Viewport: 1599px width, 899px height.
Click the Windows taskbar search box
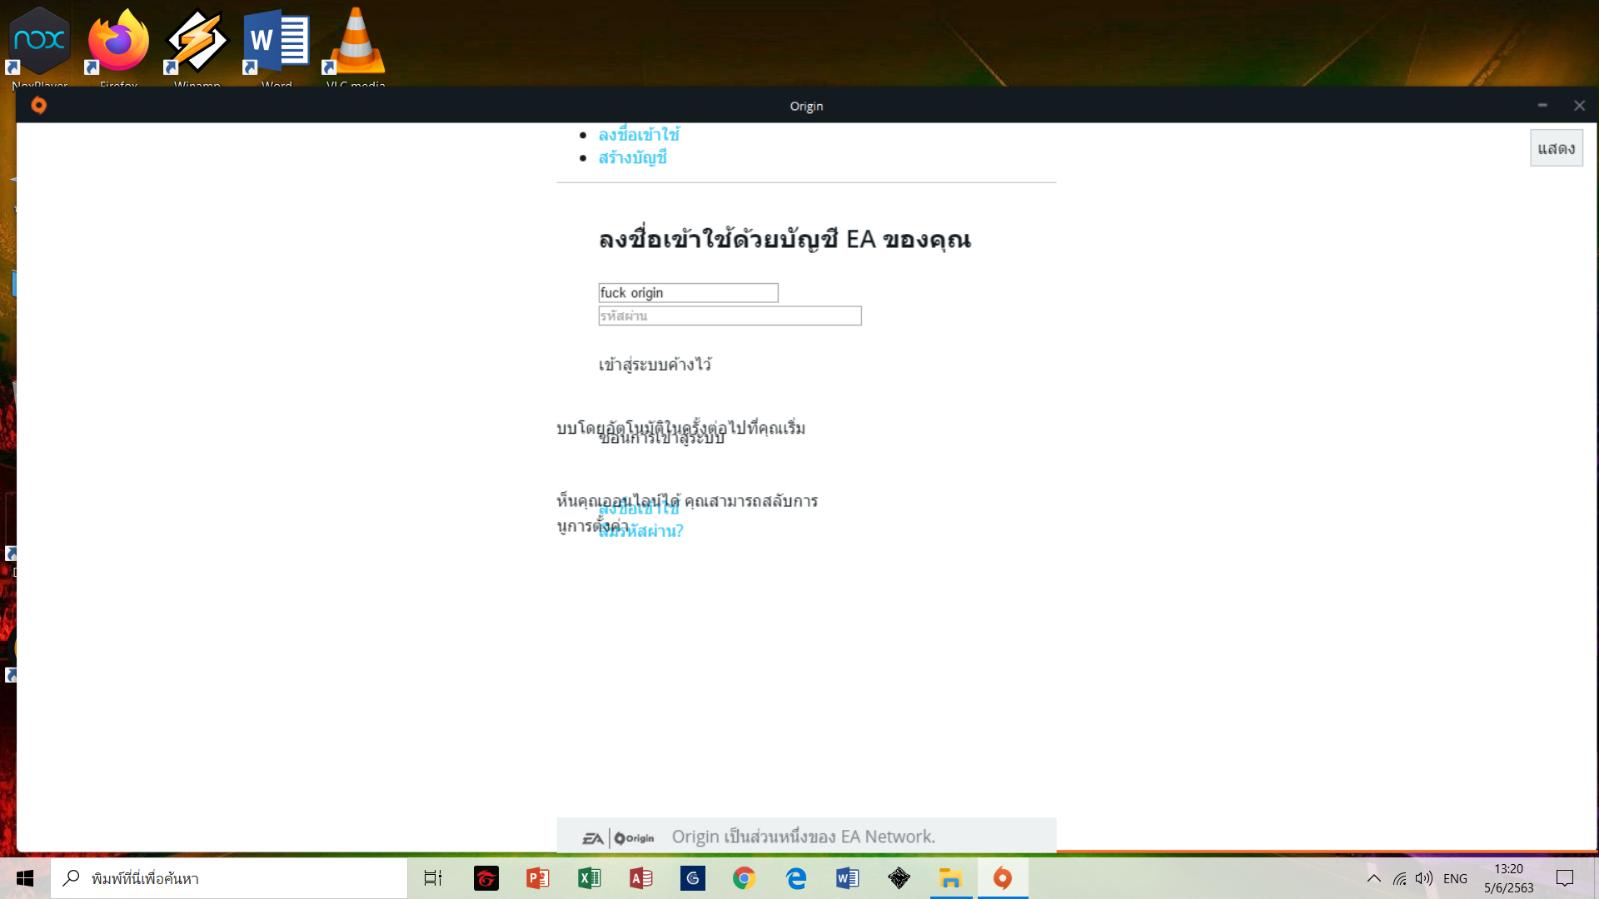[229, 878]
